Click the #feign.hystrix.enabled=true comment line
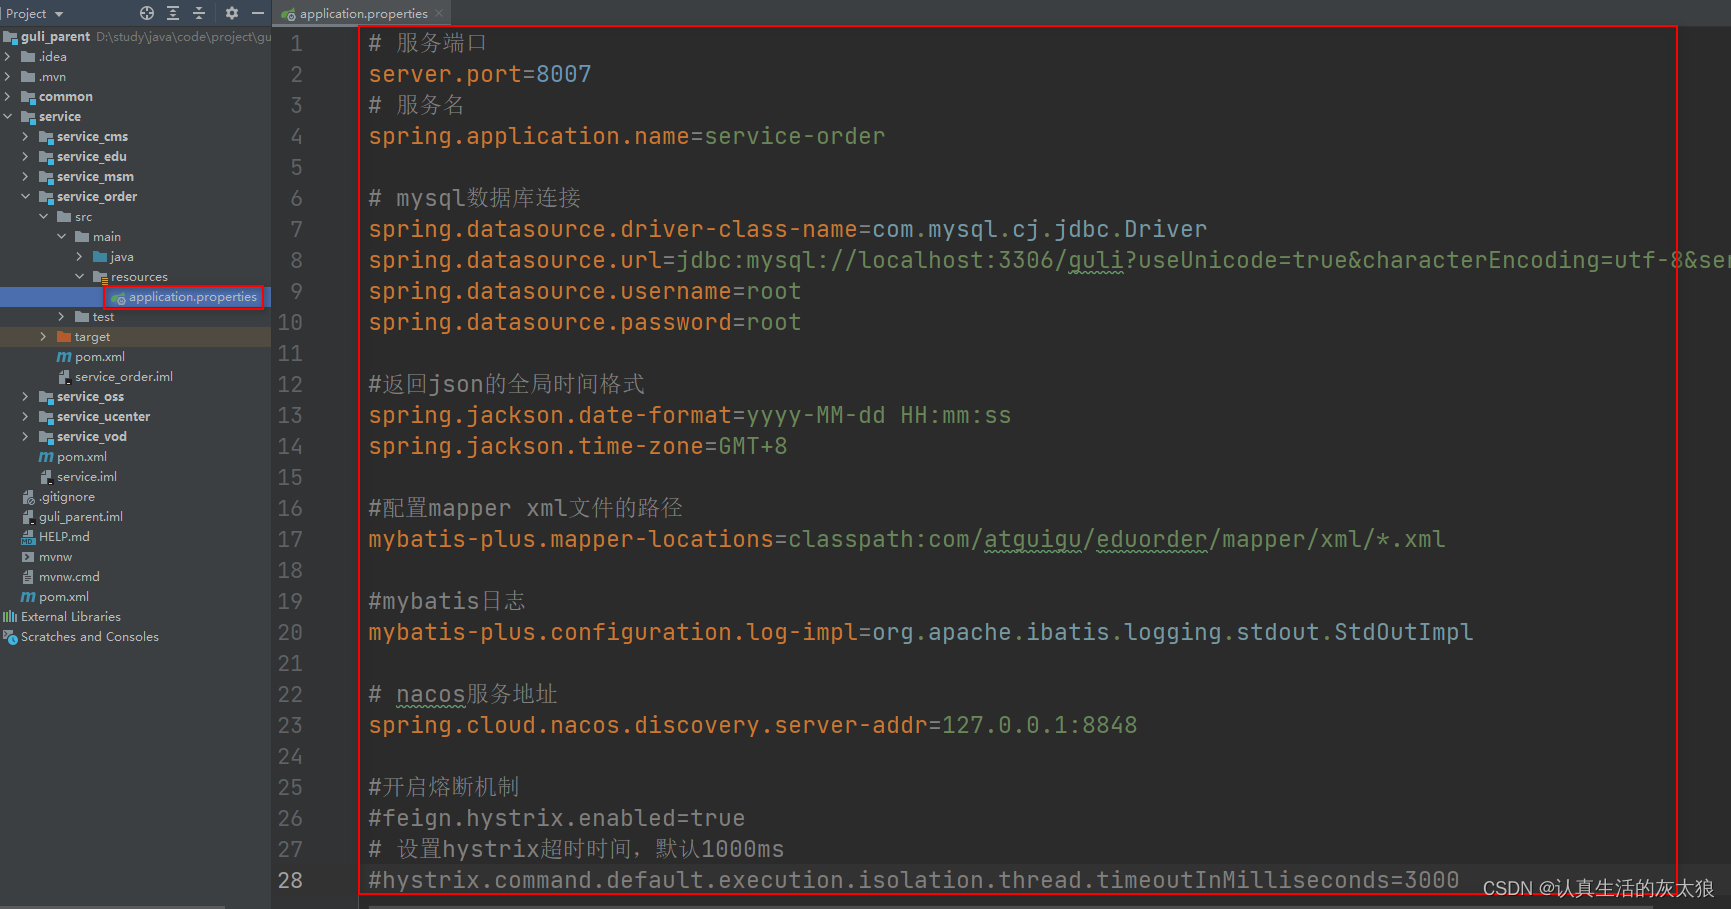 pos(556,818)
